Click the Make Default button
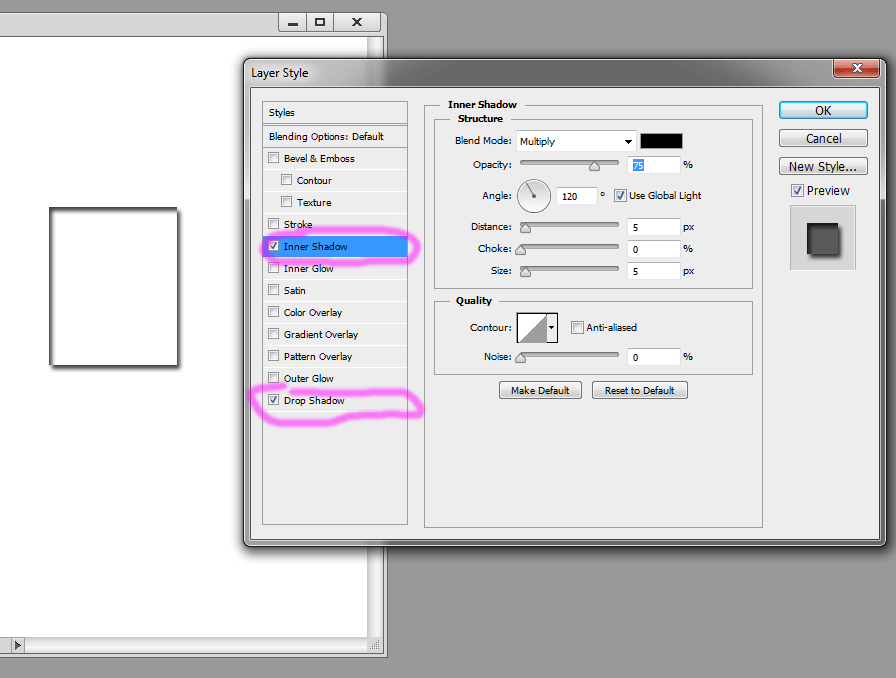This screenshot has height=678, width=896. 540,390
